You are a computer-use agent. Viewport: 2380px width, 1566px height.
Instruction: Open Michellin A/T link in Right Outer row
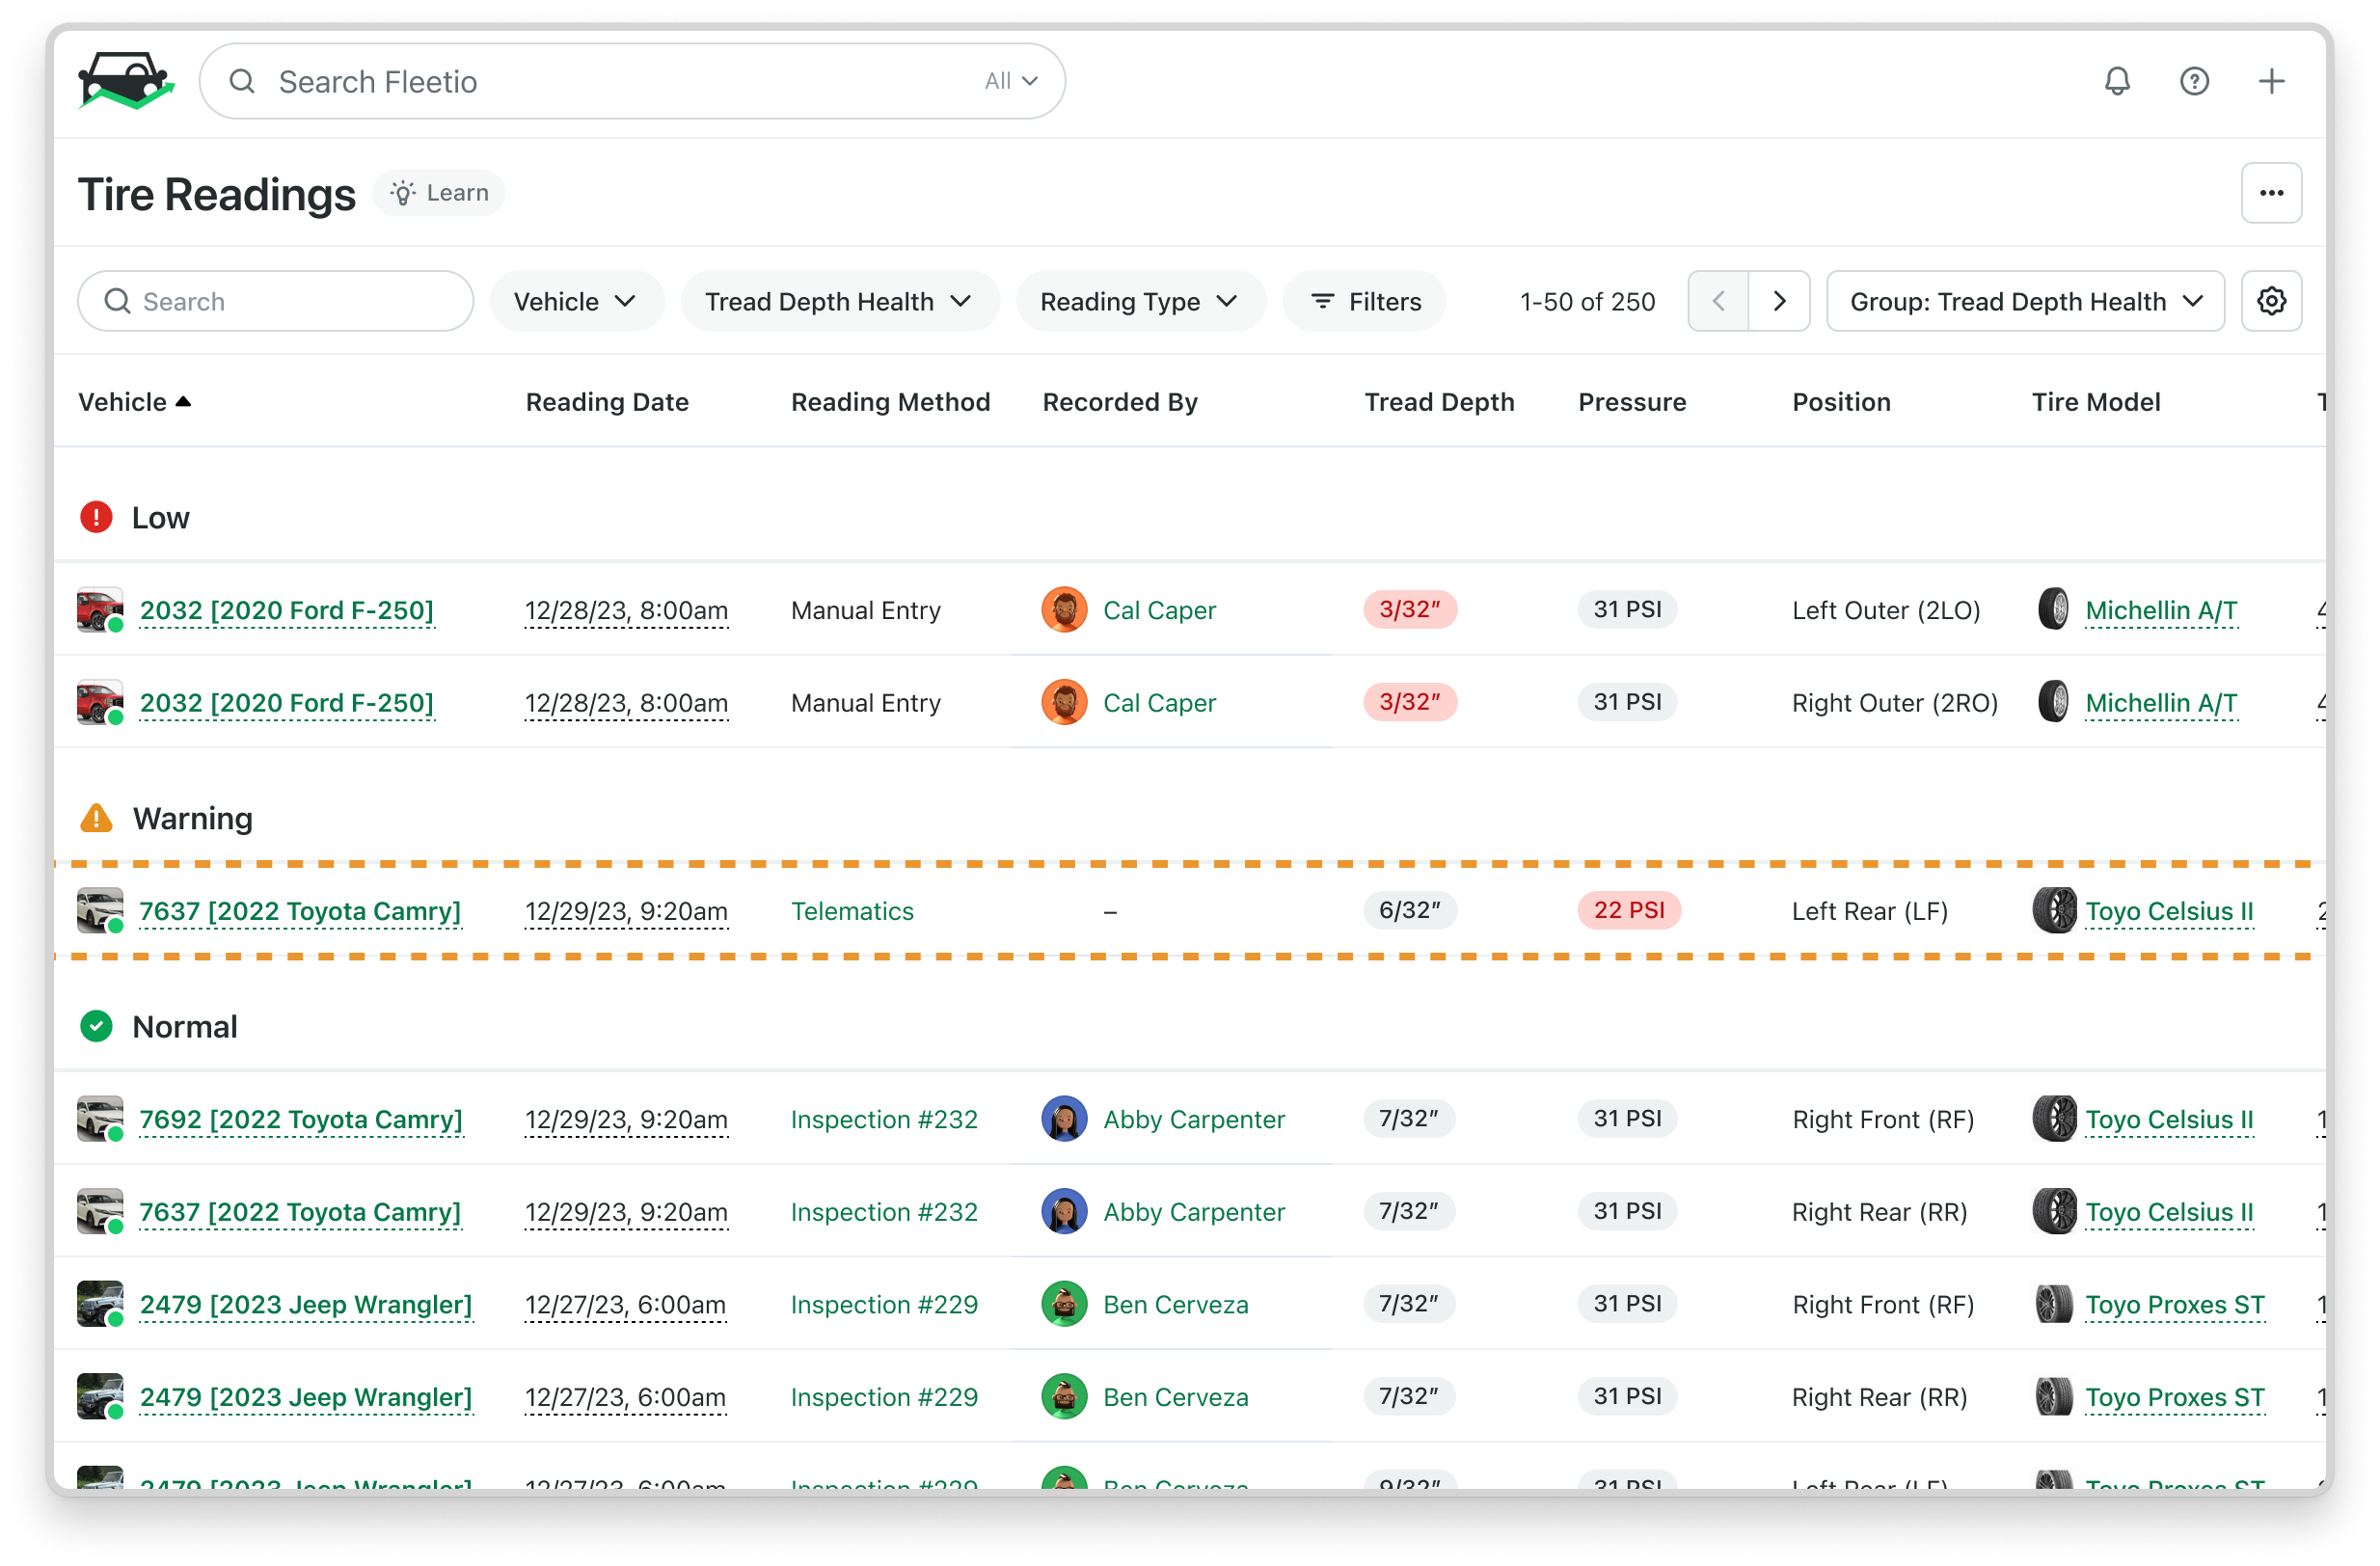[x=2161, y=703]
